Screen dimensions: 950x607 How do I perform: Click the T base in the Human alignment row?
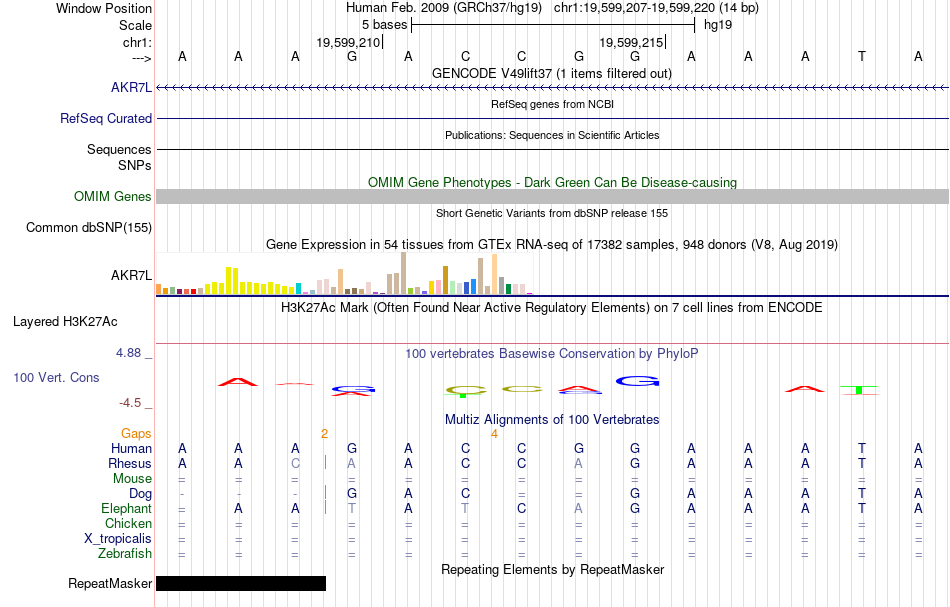pyautogui.click(x=862, y=448)
